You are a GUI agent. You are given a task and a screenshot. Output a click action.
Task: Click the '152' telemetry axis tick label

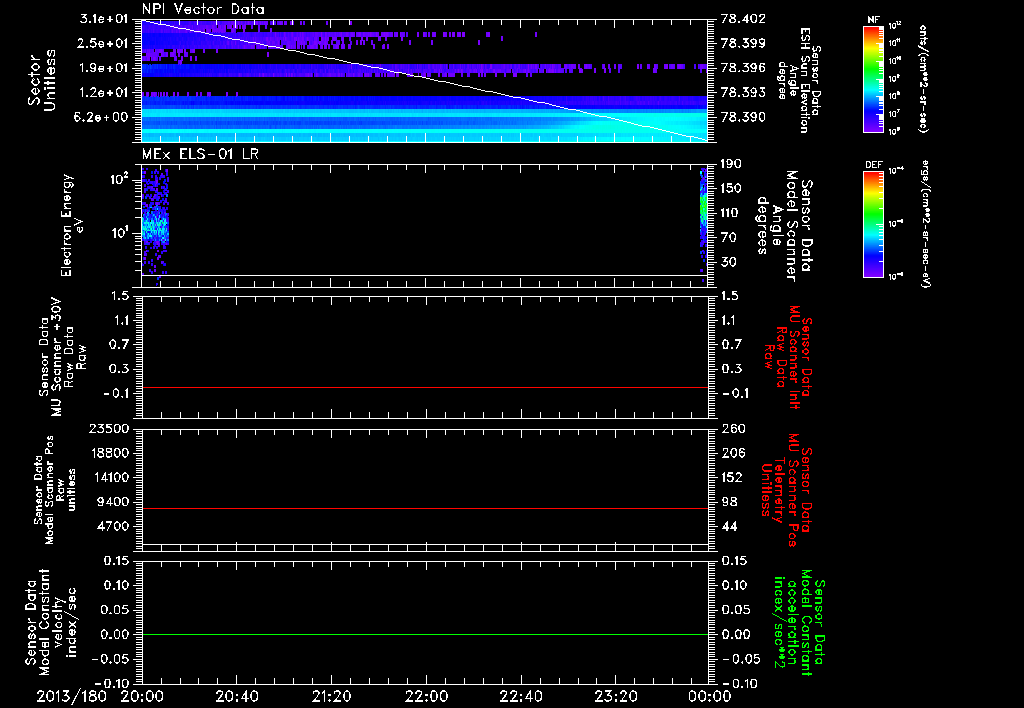(x=731, y=477)
